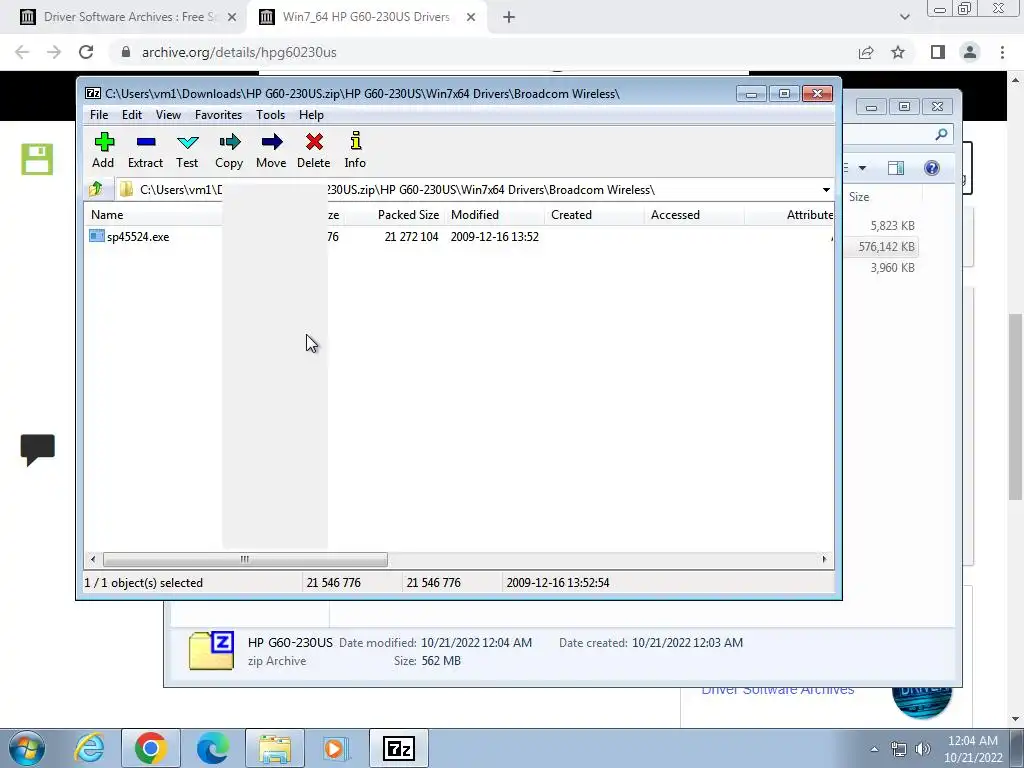This screenshot has height=768, width=1024.
Task: Run Test on the selected archive file
Action: (x=187, y=151)
